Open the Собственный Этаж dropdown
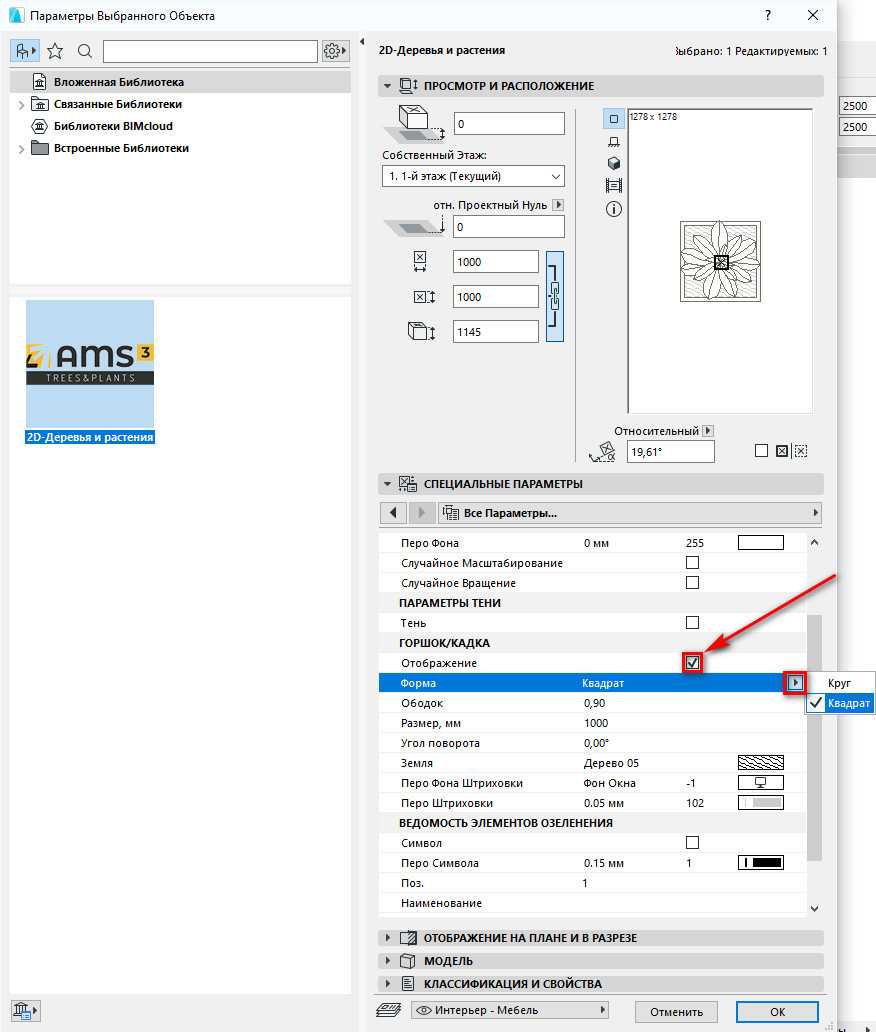The height and width of the screenshot is (1032, 876). tap(473, 176)
